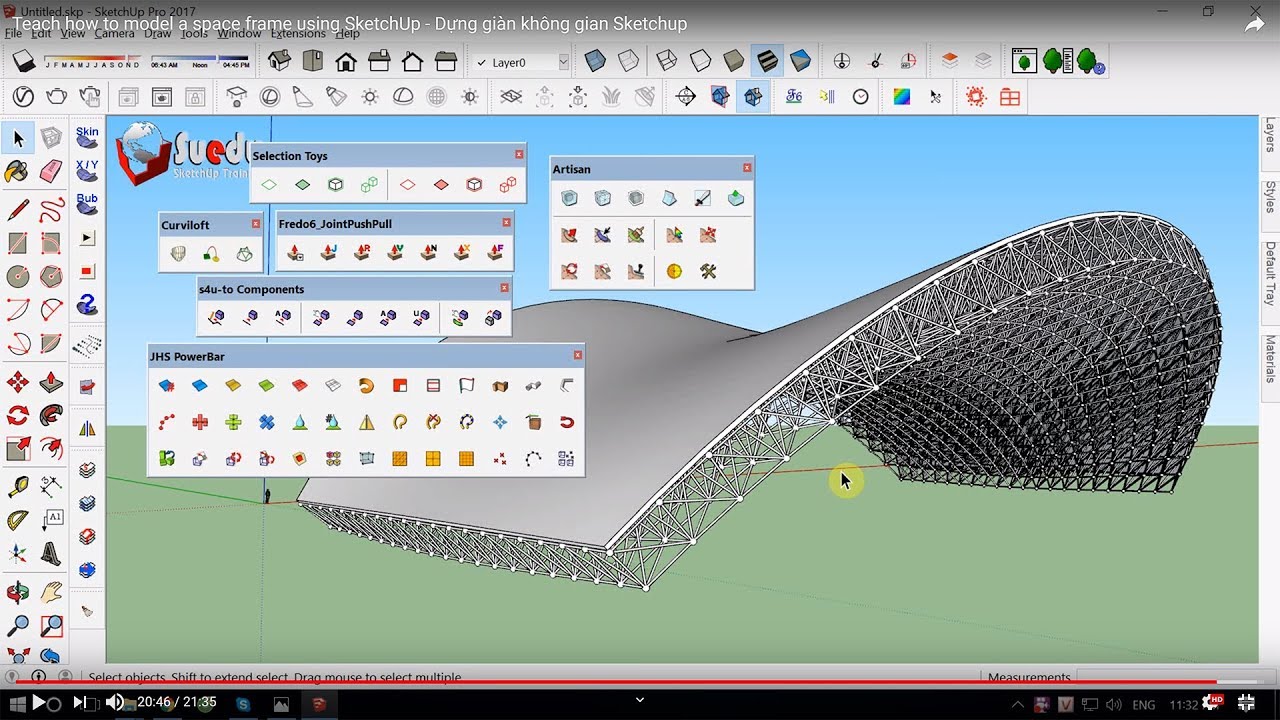Toggle Wireframe face style
This screenshot has height=720, width=1280.
pyautogui.click(x=667, y=61)
